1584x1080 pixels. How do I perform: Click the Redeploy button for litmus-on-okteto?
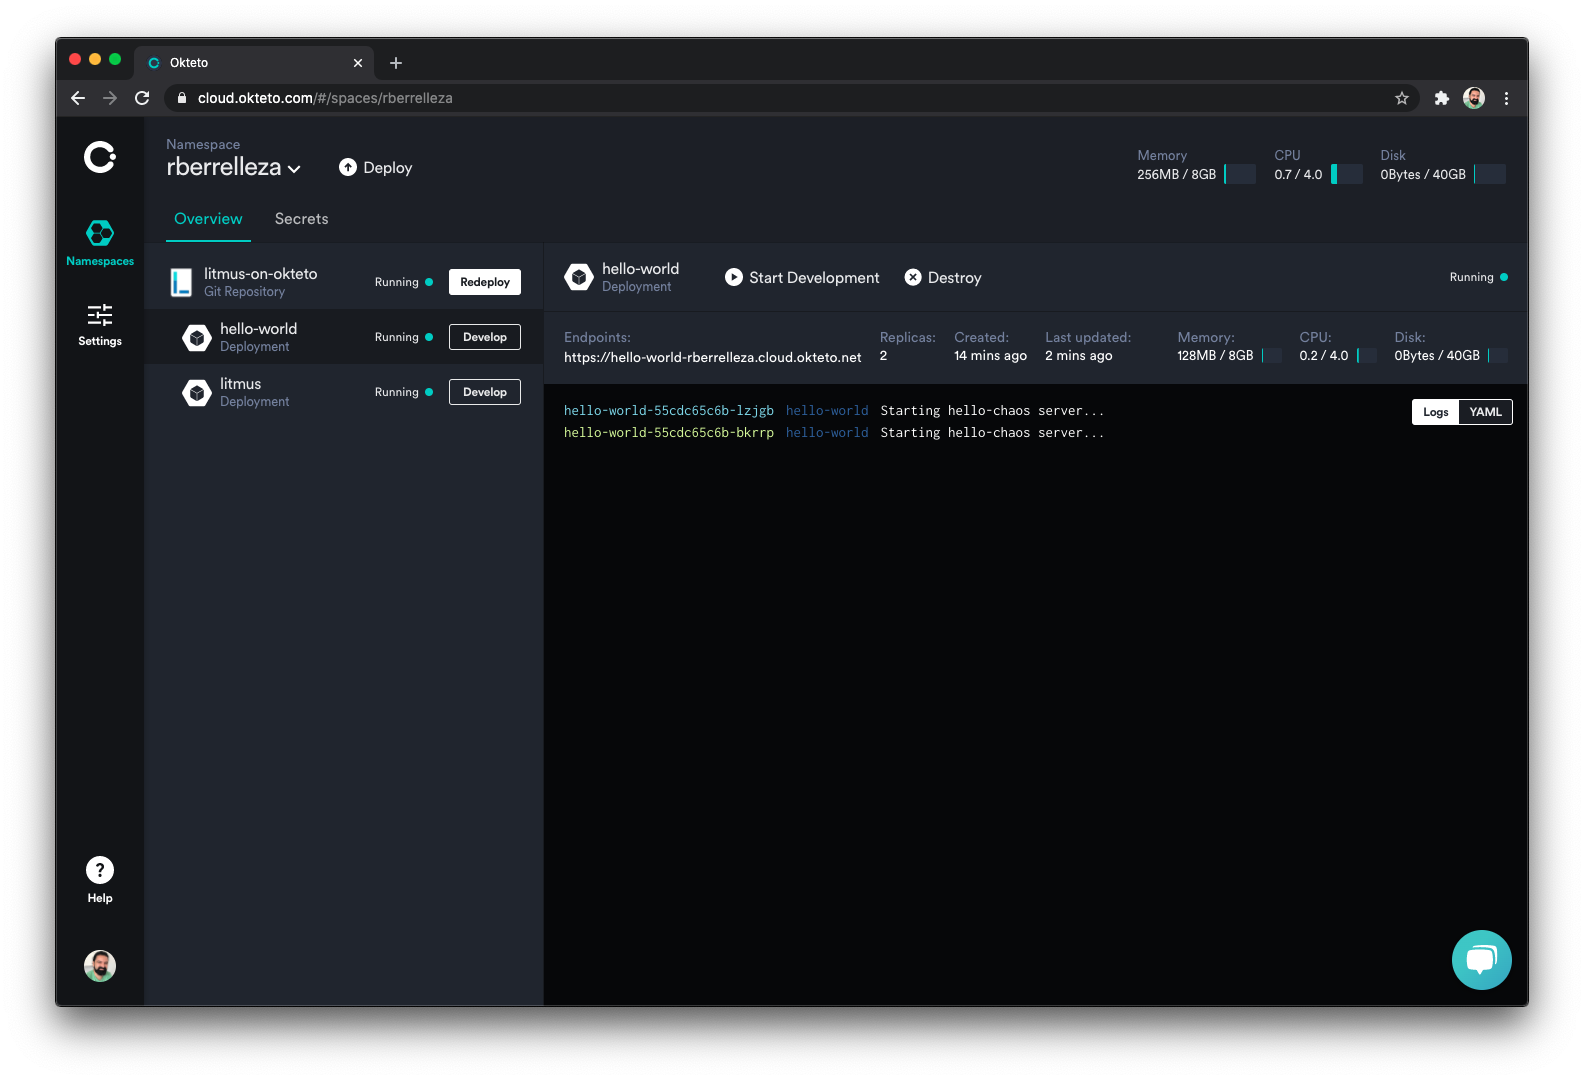click(x=485, y=282)
